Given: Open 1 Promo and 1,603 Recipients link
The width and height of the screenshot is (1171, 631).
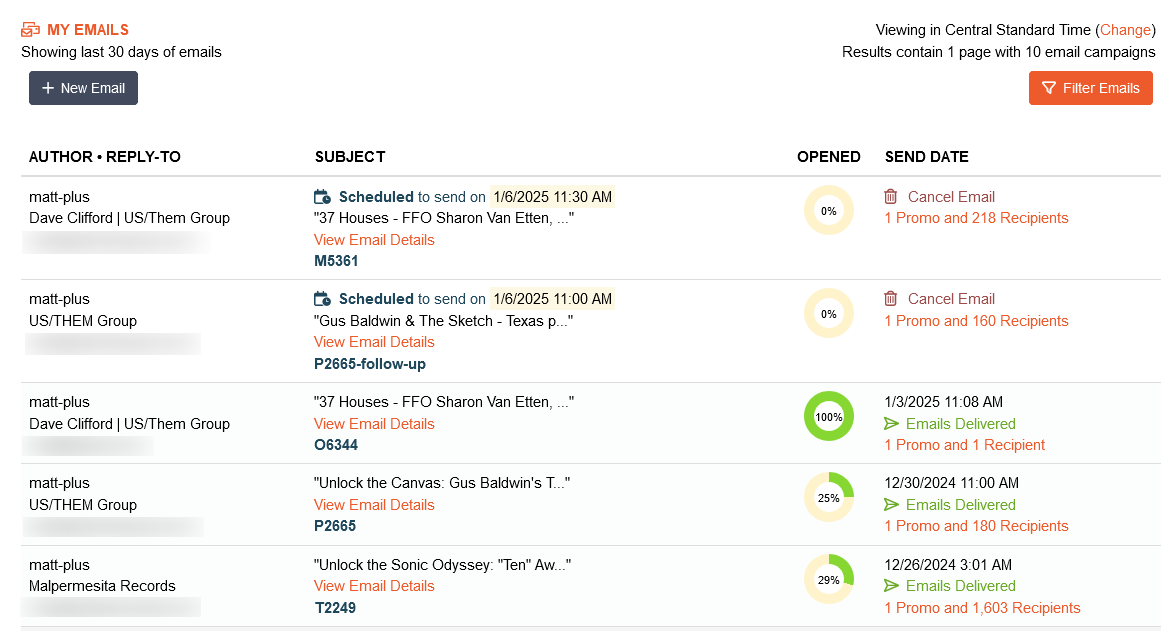Looking at the screenshot, I should click(982, 608).
